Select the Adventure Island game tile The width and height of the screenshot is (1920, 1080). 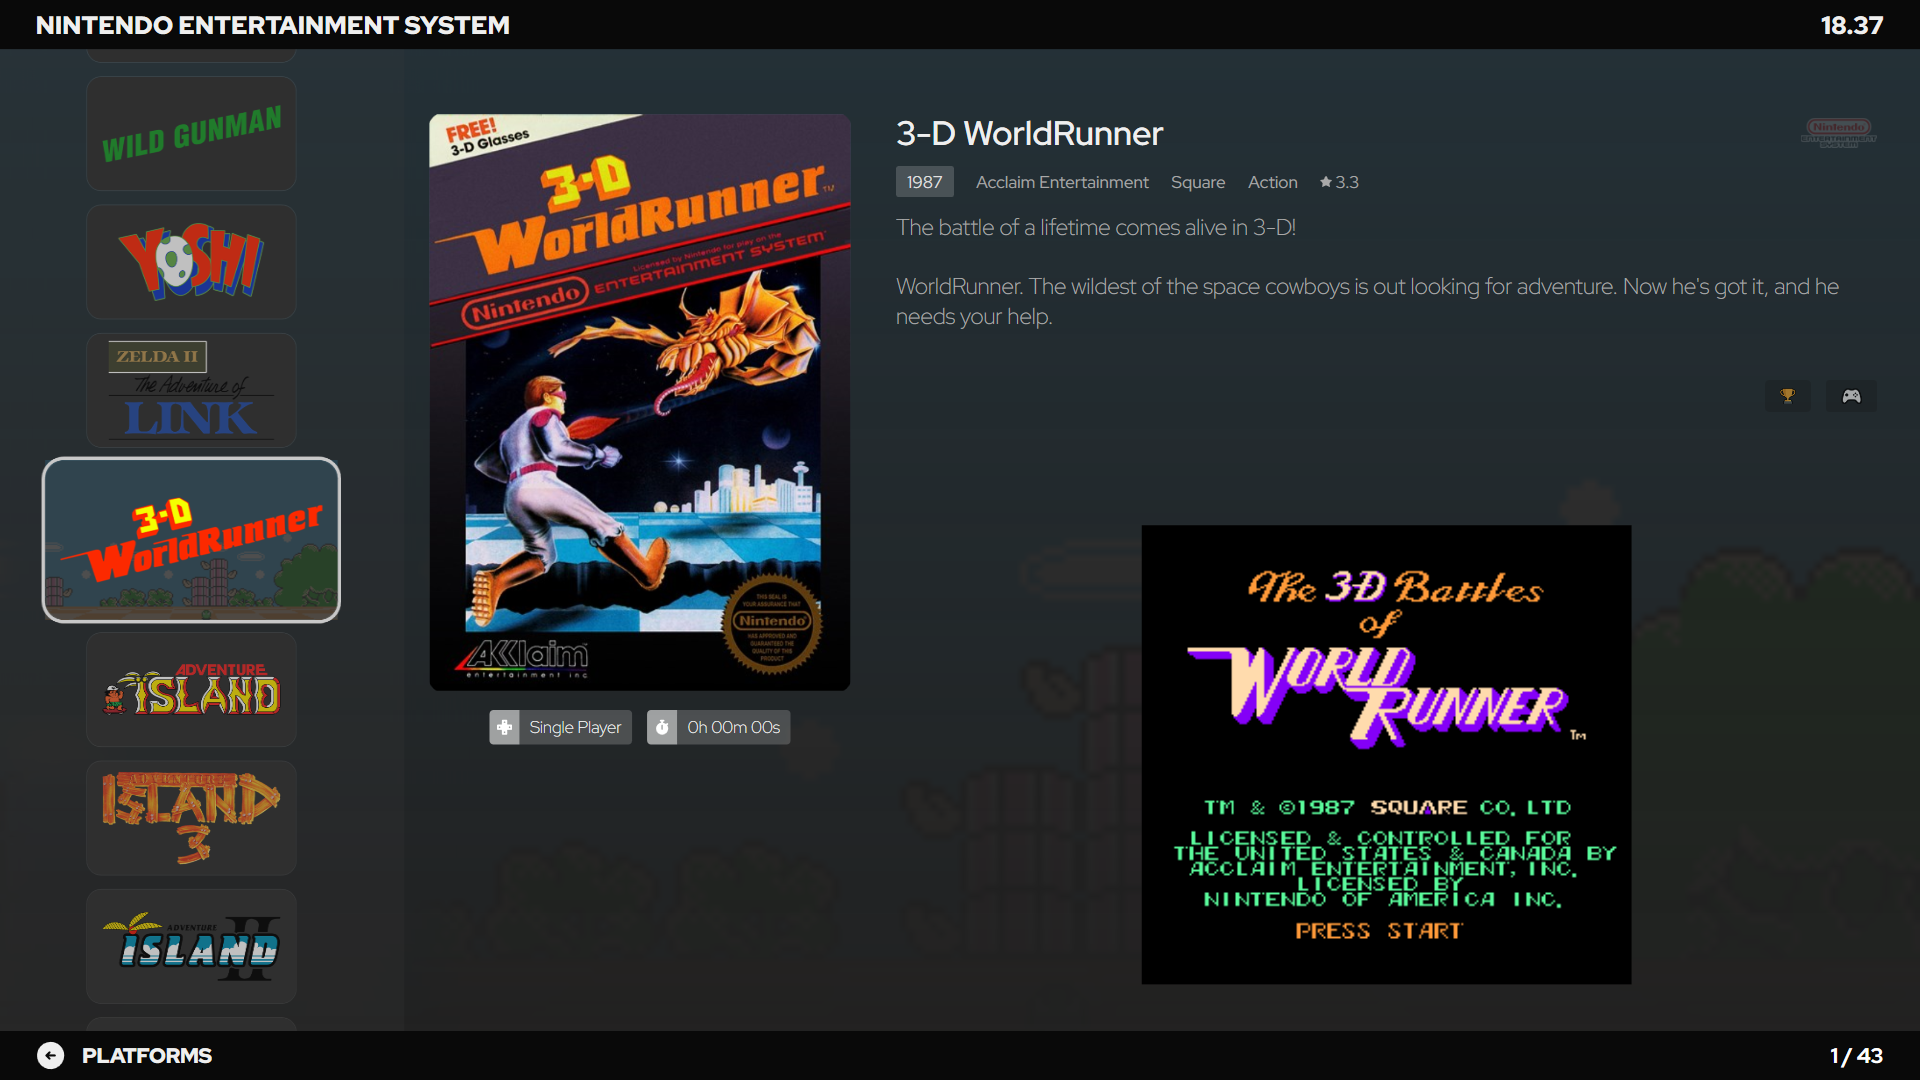pos(191,690)
